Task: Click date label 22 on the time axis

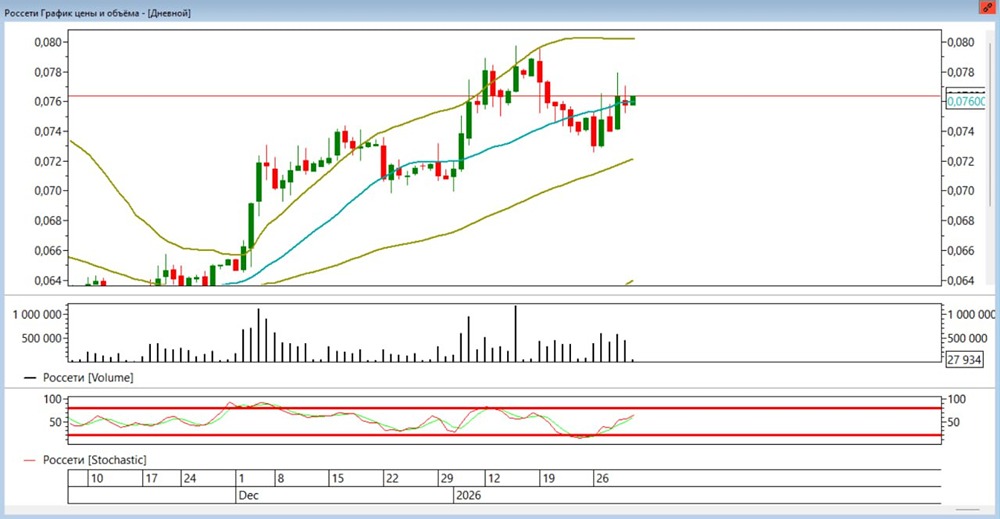Action: 392,478
